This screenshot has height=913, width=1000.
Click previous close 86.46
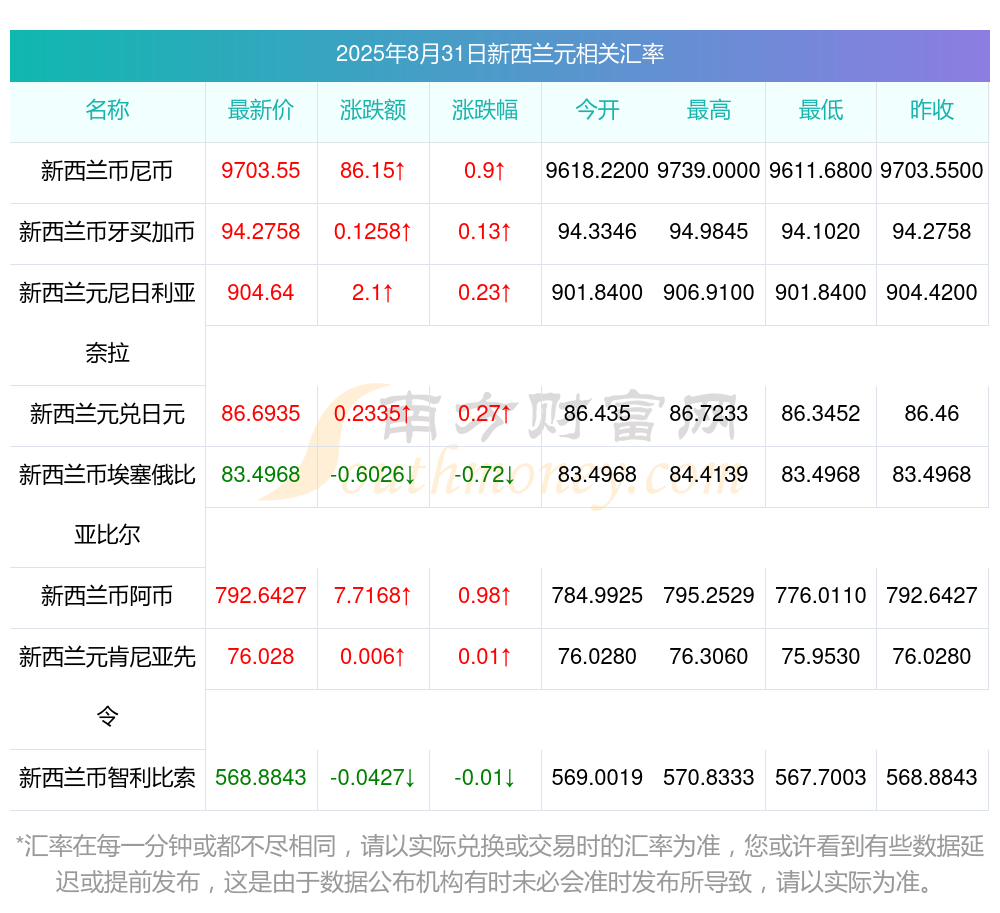click(x=932, y=413)
